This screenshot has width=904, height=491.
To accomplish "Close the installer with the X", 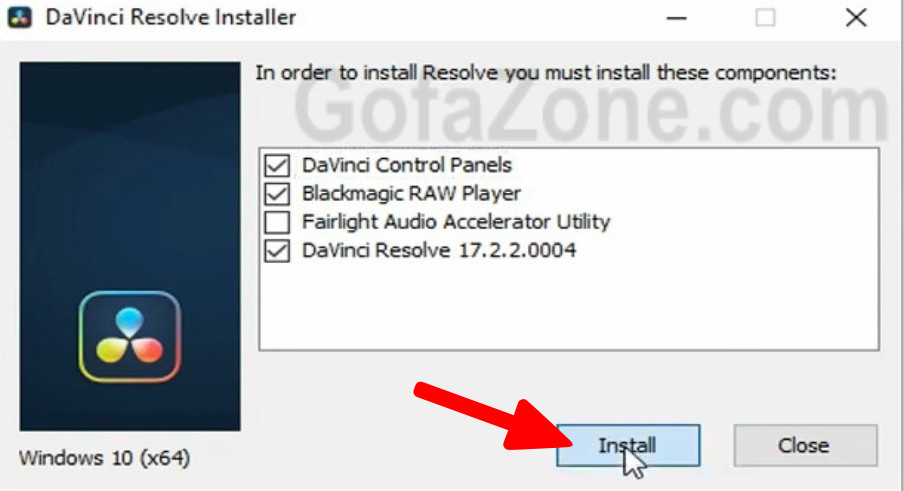I will (856, 18).
